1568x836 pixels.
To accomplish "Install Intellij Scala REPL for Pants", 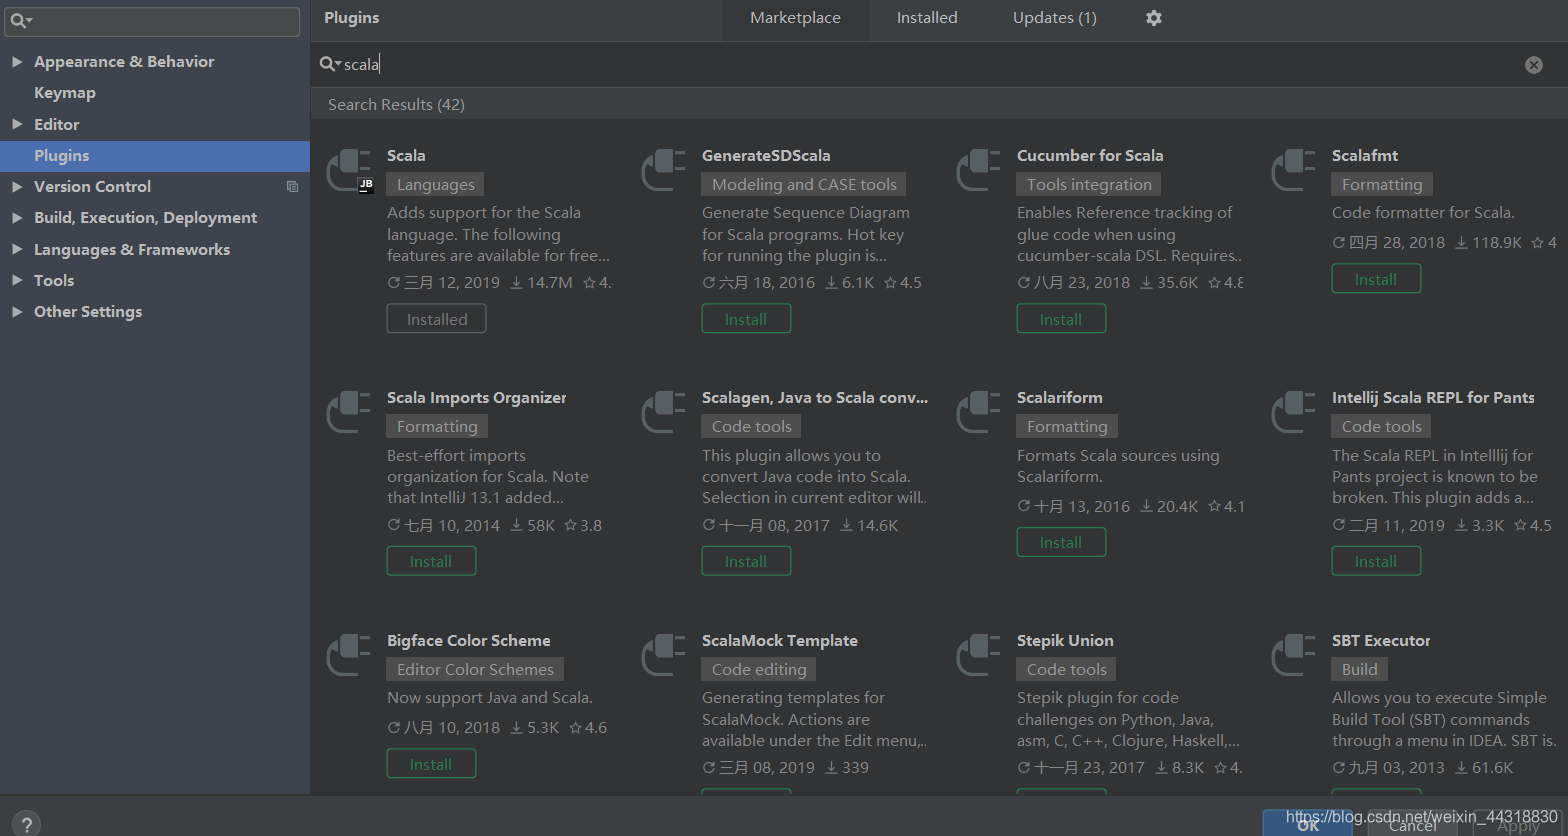I will tap(1376, 561).
